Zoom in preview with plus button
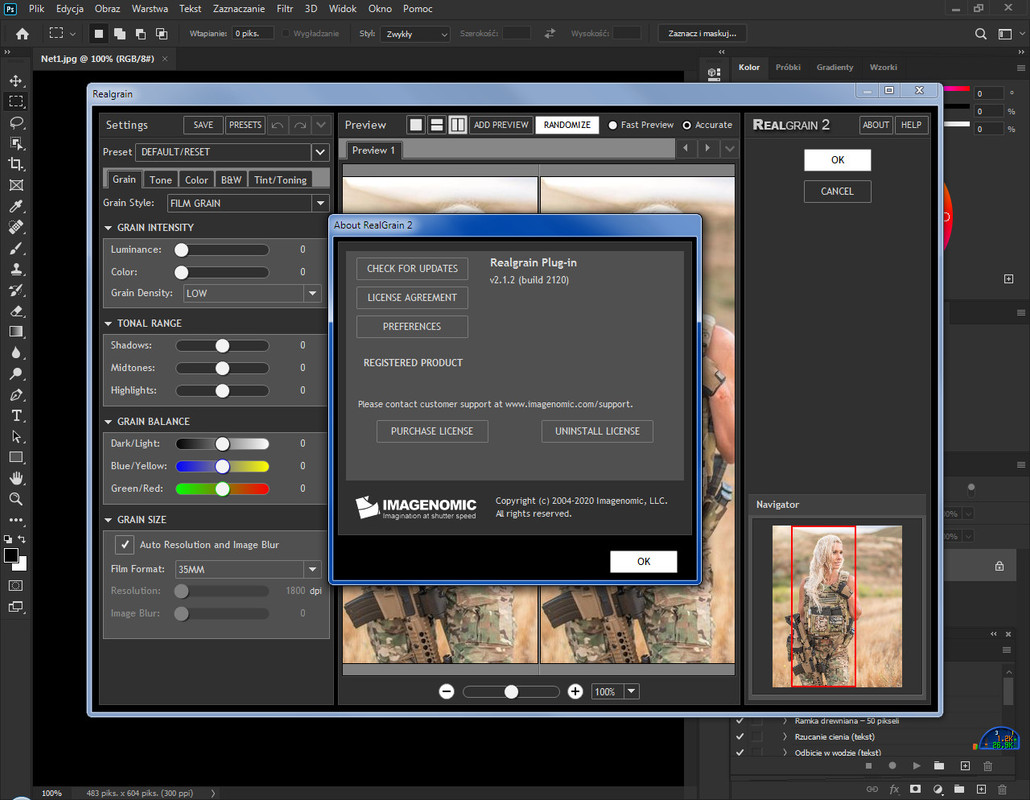This screenshot has height=800, width=1030. tap(575, 692)
